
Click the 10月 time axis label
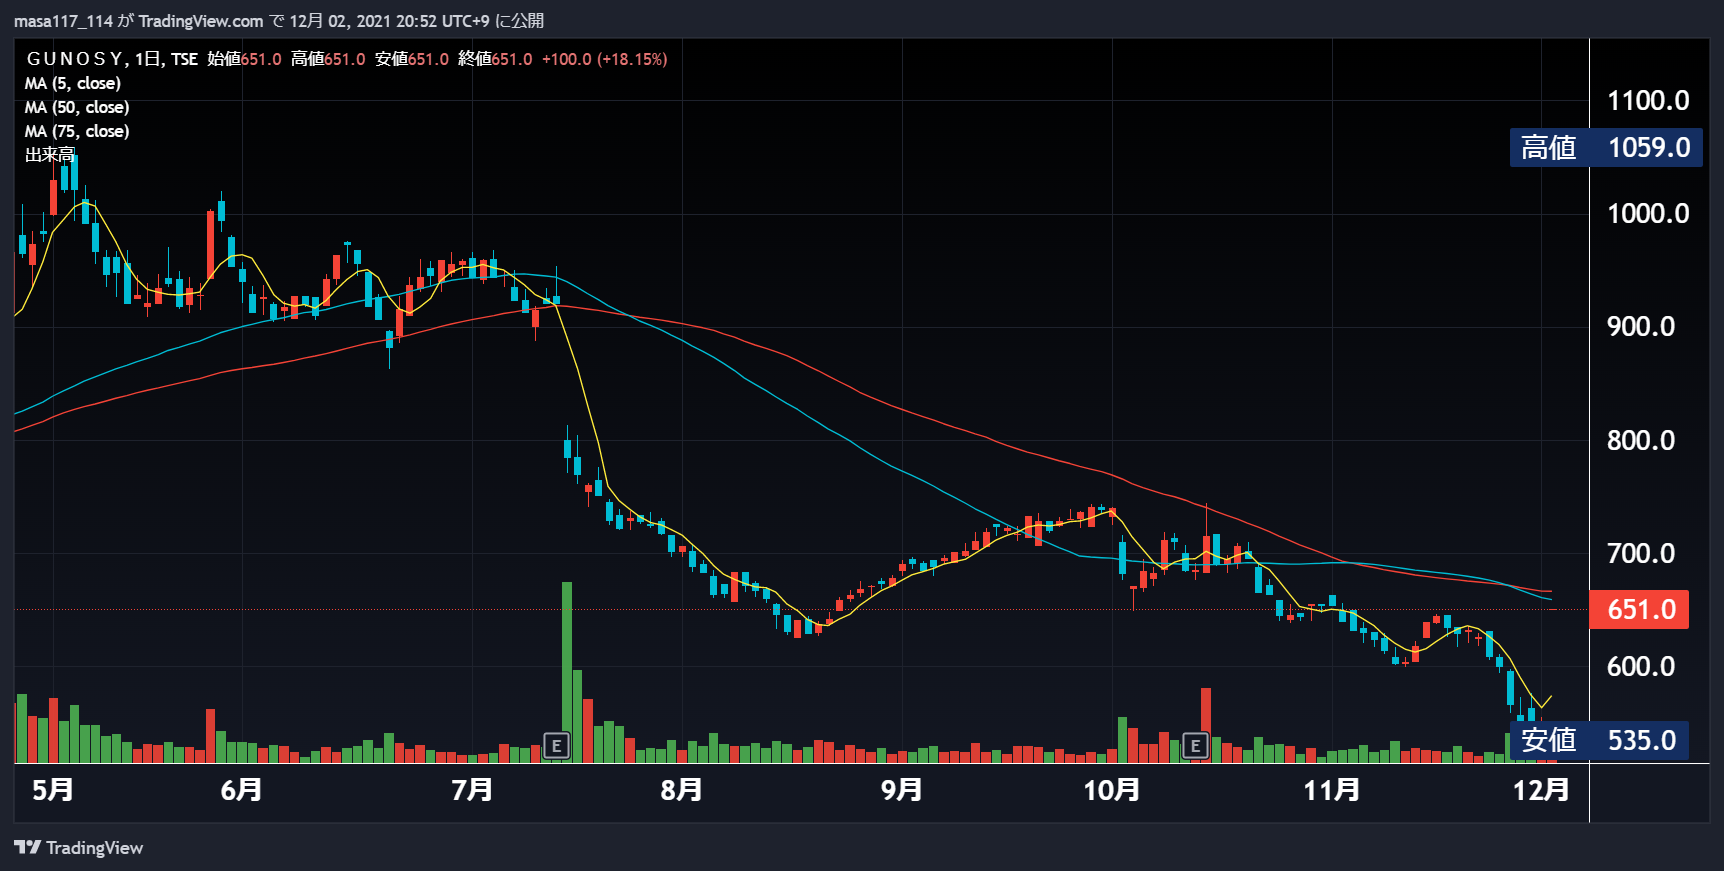click(x=1112, y=790)
